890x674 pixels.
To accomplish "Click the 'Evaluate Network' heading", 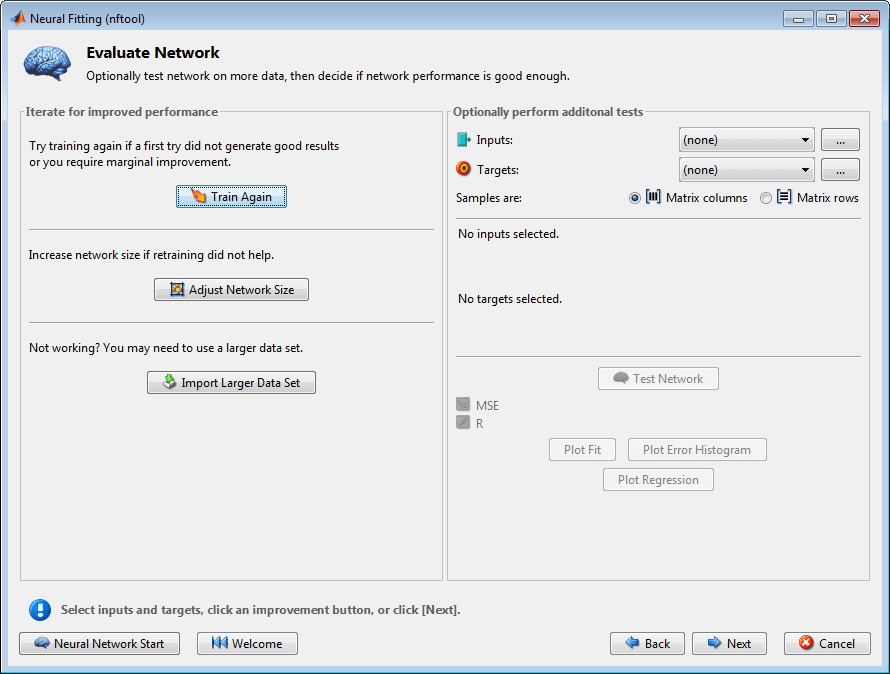I will click(x=153, y=53).
